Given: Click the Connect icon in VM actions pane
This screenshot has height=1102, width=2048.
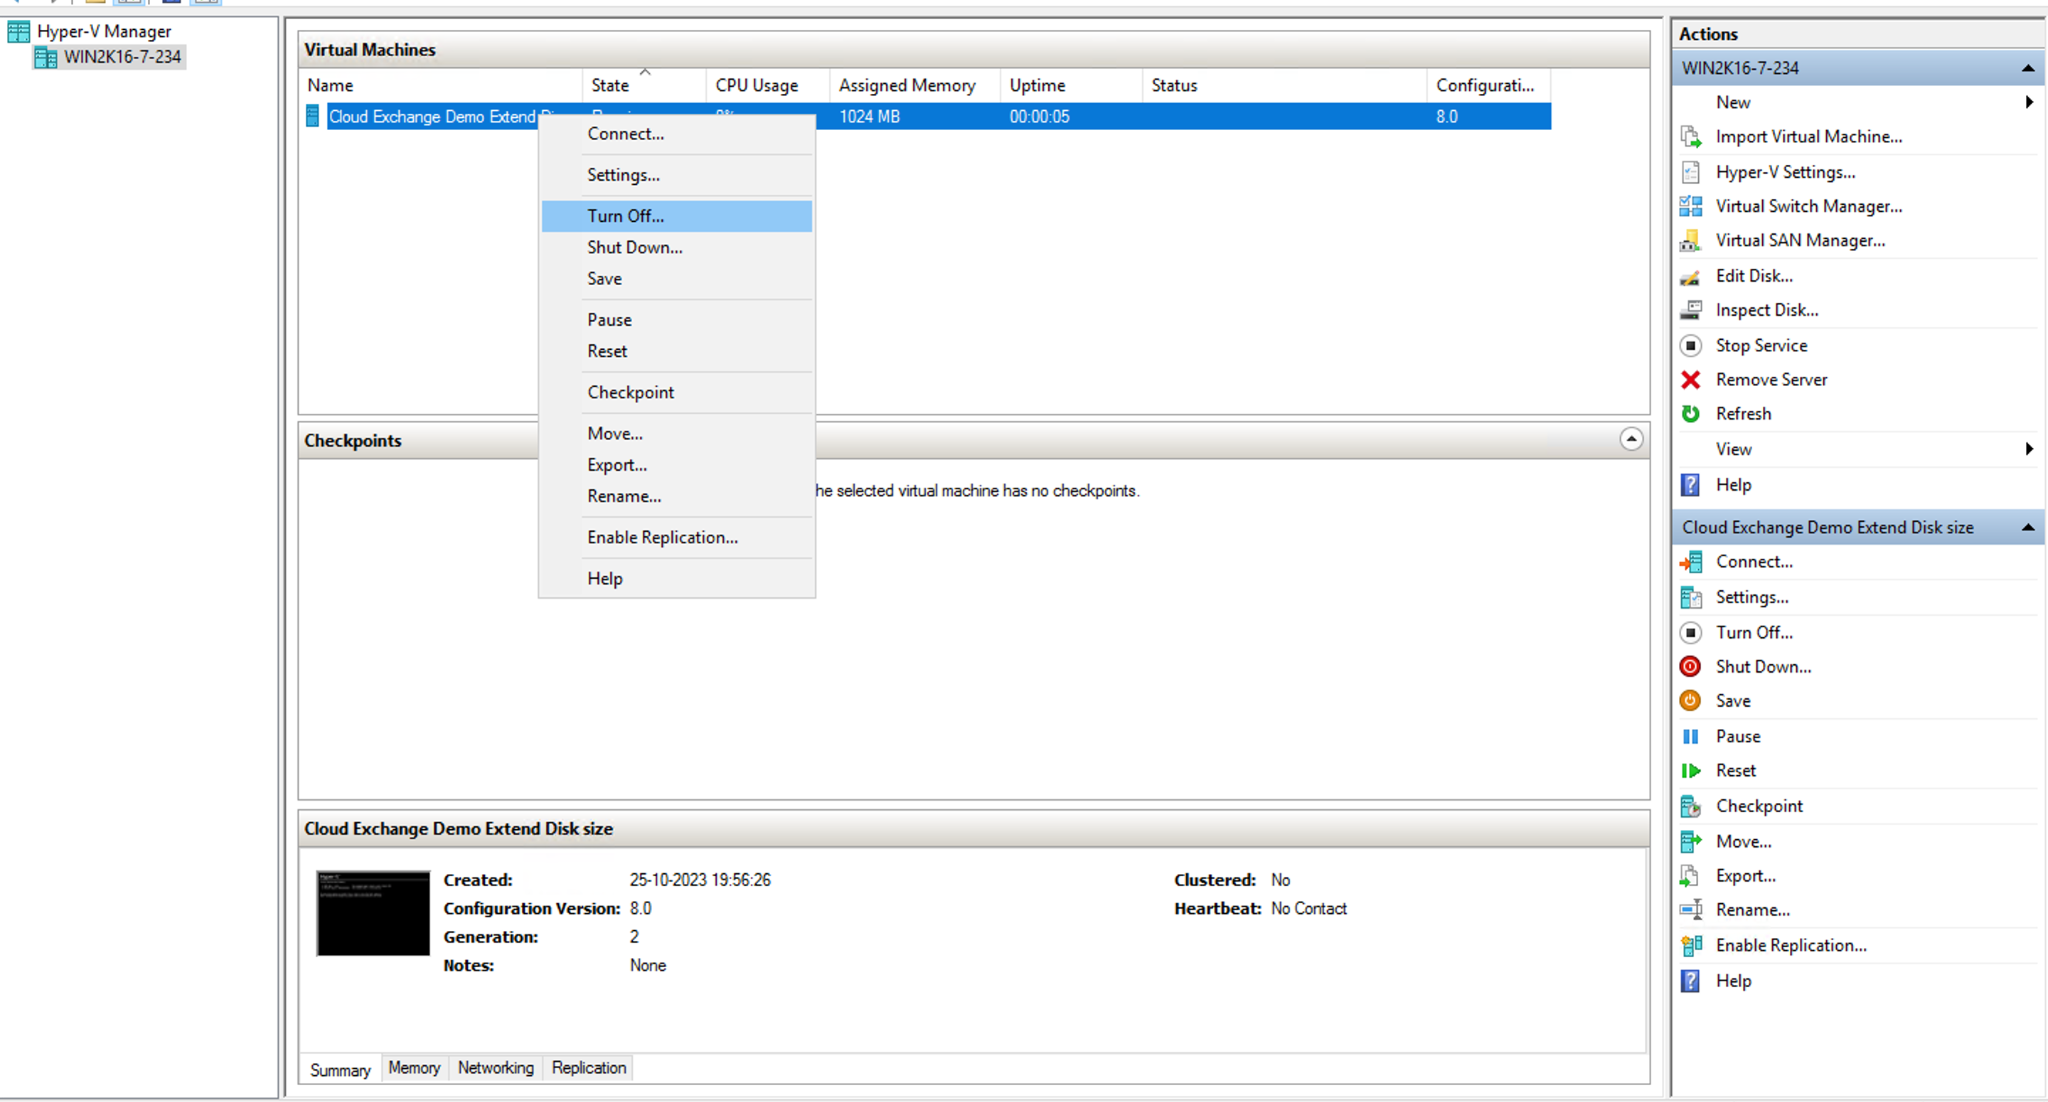Looking at the screenshot, I should [x=1691, y=562].
